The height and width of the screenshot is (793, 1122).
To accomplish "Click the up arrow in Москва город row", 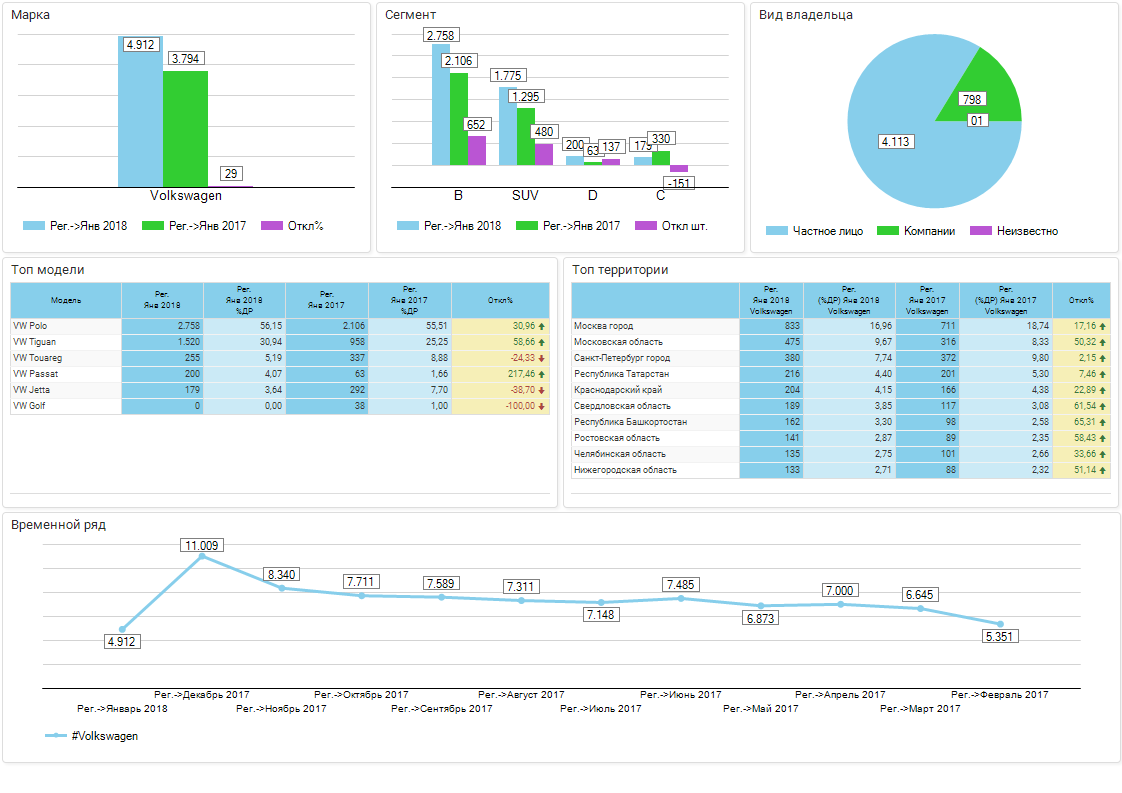I will pos(1103,326).
